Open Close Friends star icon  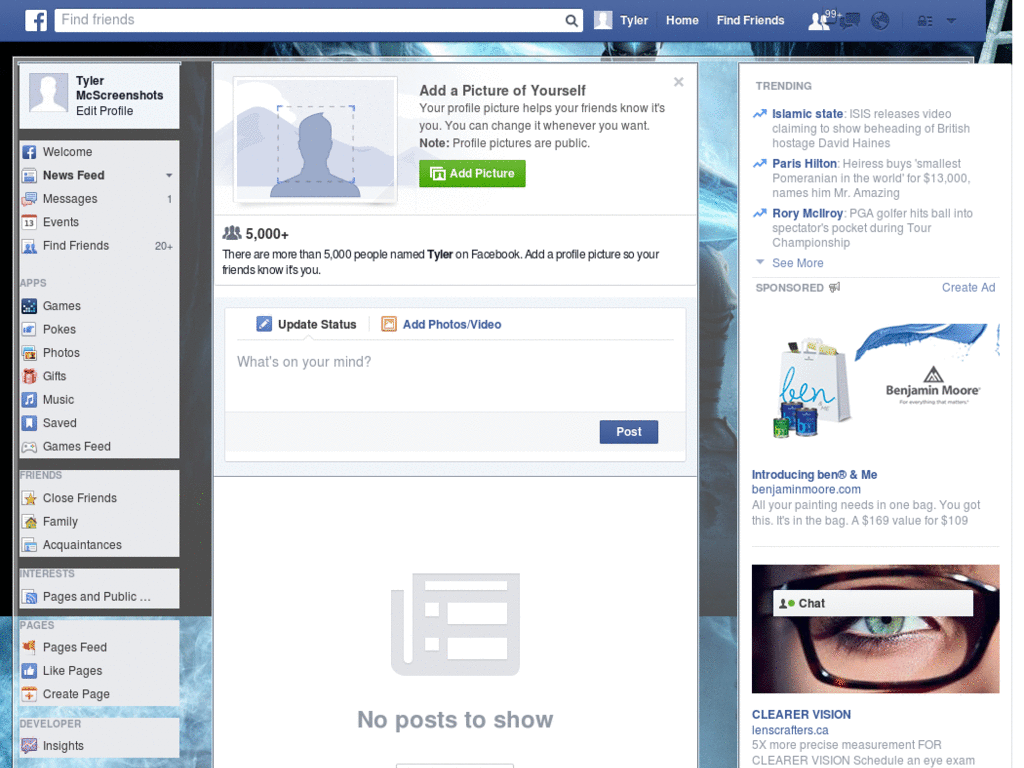[x=29, y=498]
